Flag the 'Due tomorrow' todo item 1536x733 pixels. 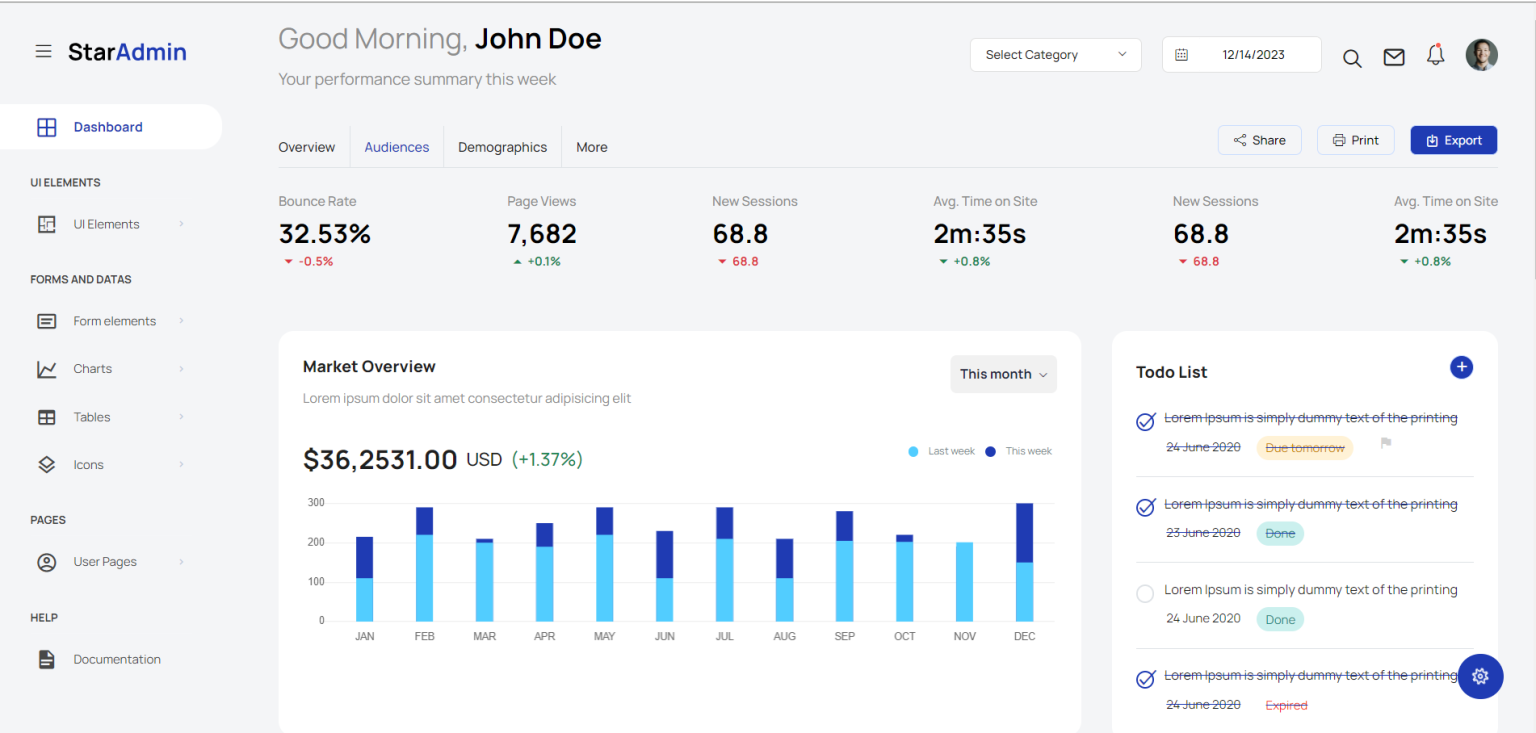(x=1386, y=443)
